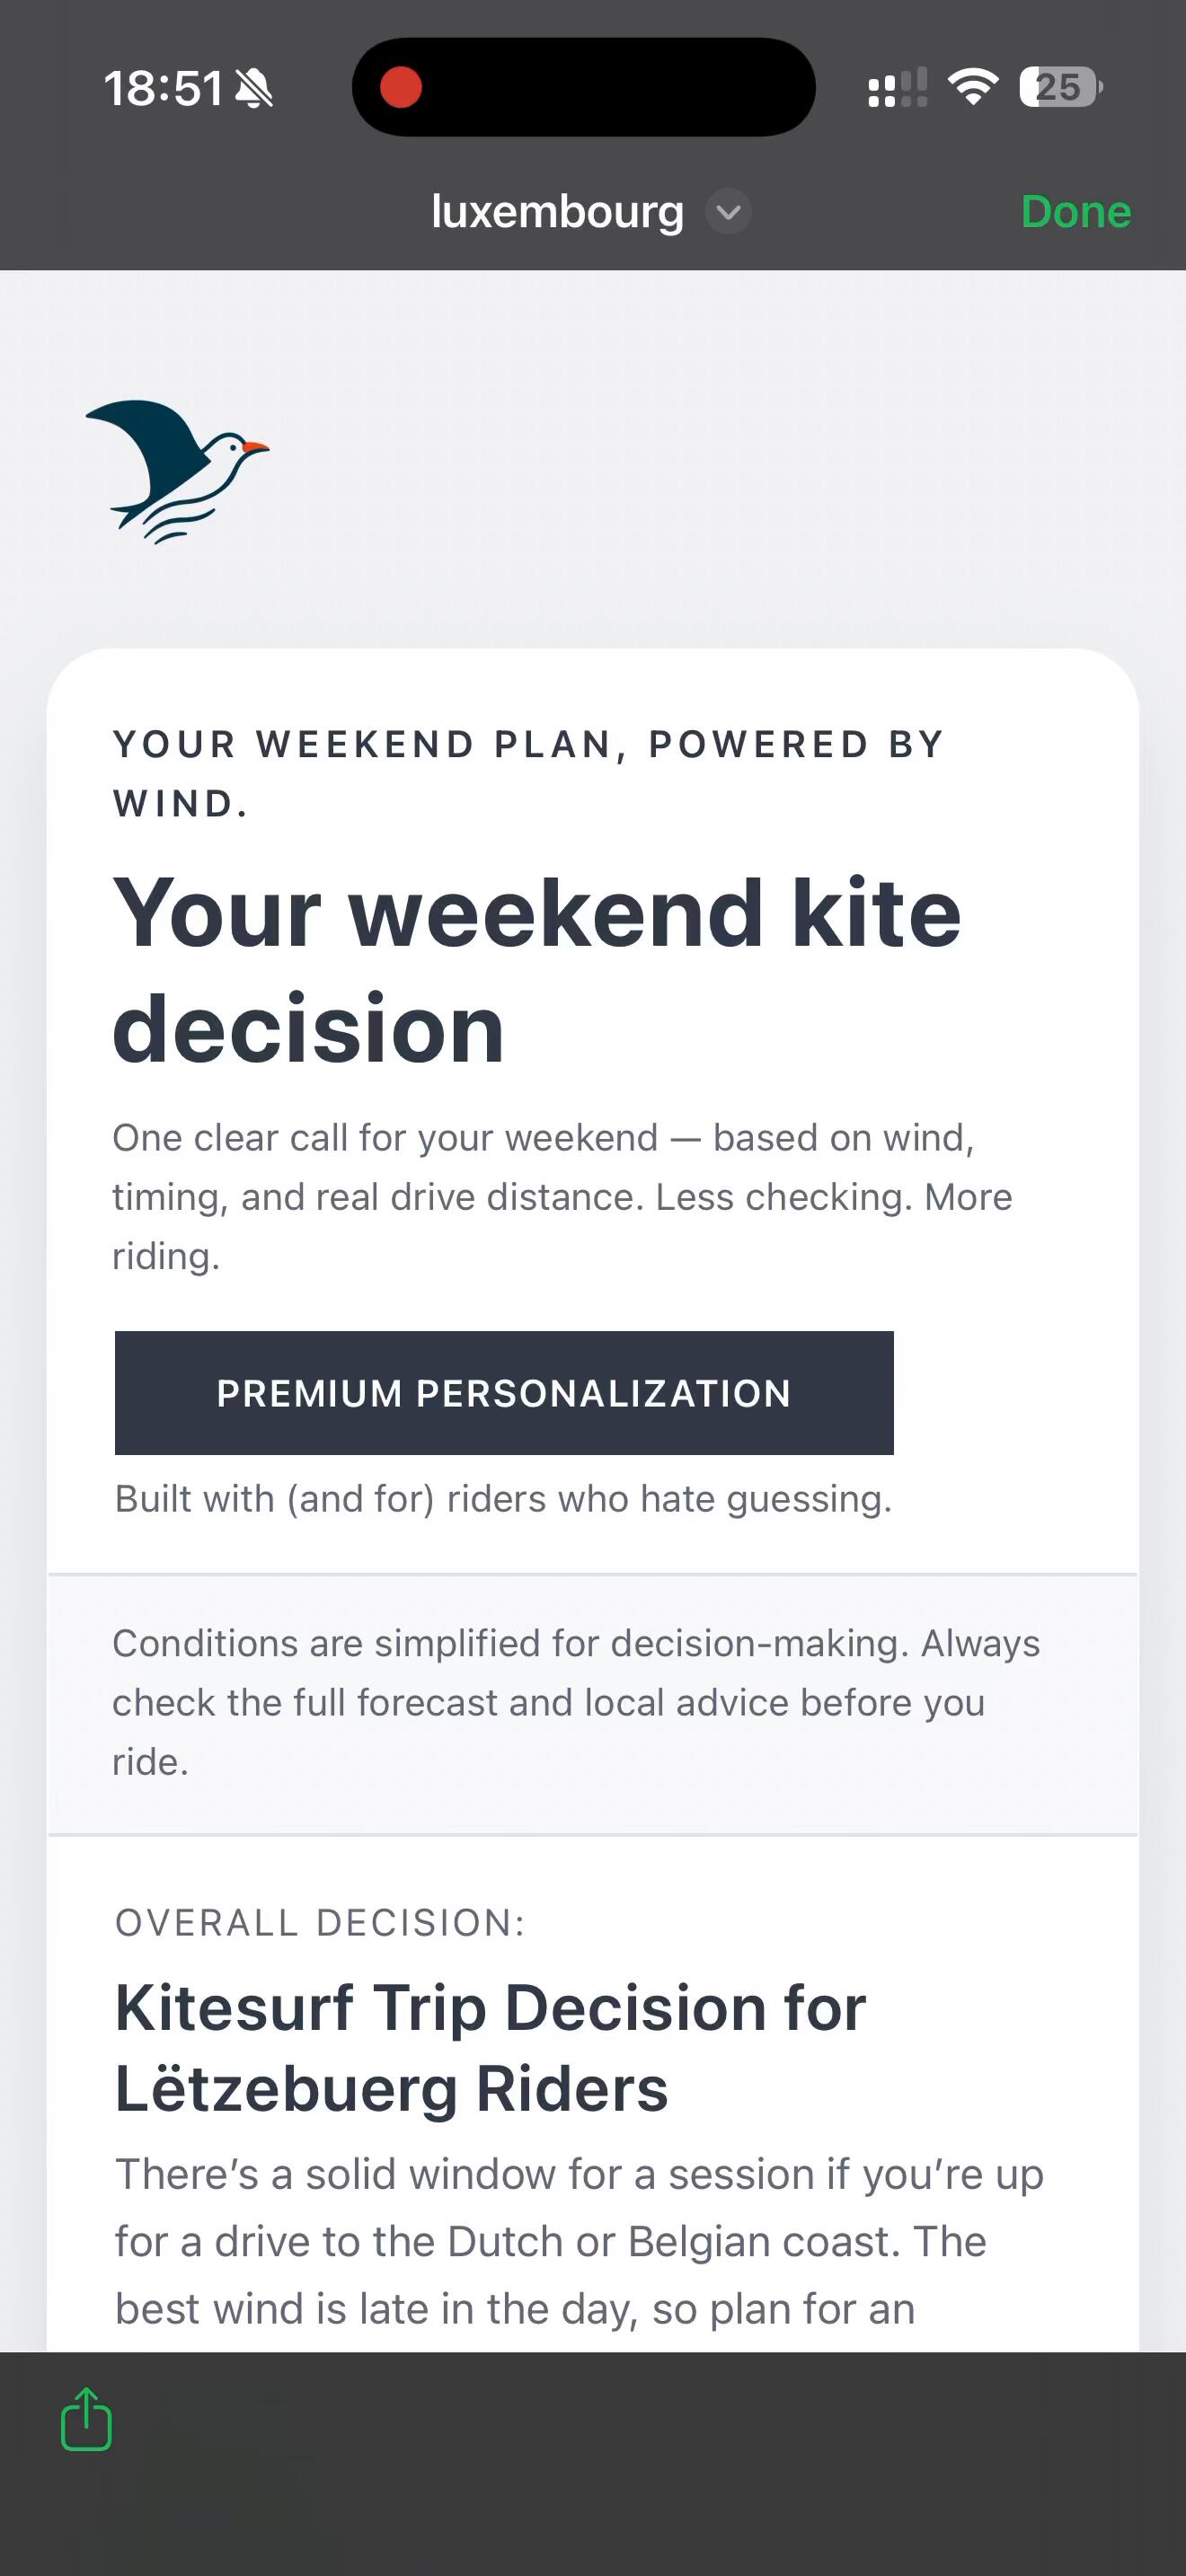Image resolution: width=1186 pixels, height=2576 pixels.
Task: Tap the 18:51 clock in status bar
Action: tap(163, 88)
